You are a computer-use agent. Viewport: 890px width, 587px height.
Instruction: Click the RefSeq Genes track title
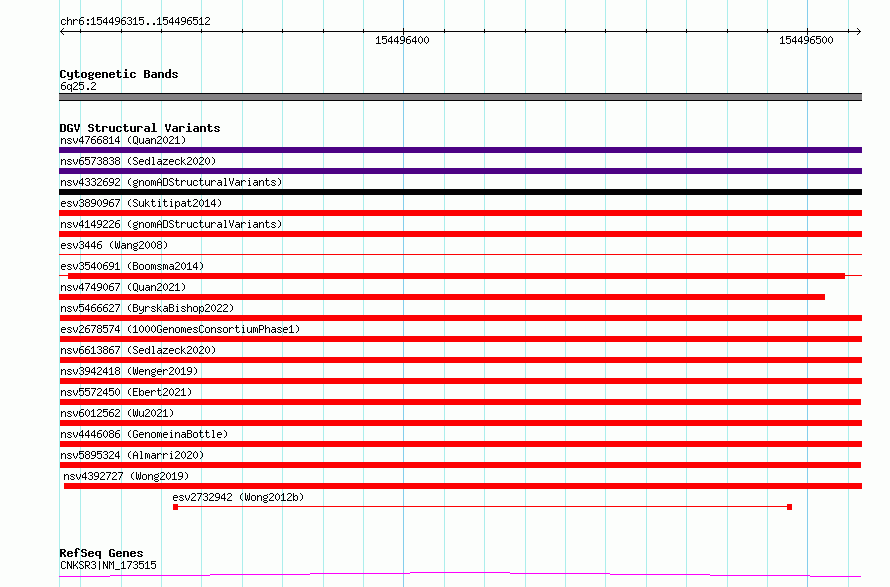pyautogui.click(x=101, y=553)
